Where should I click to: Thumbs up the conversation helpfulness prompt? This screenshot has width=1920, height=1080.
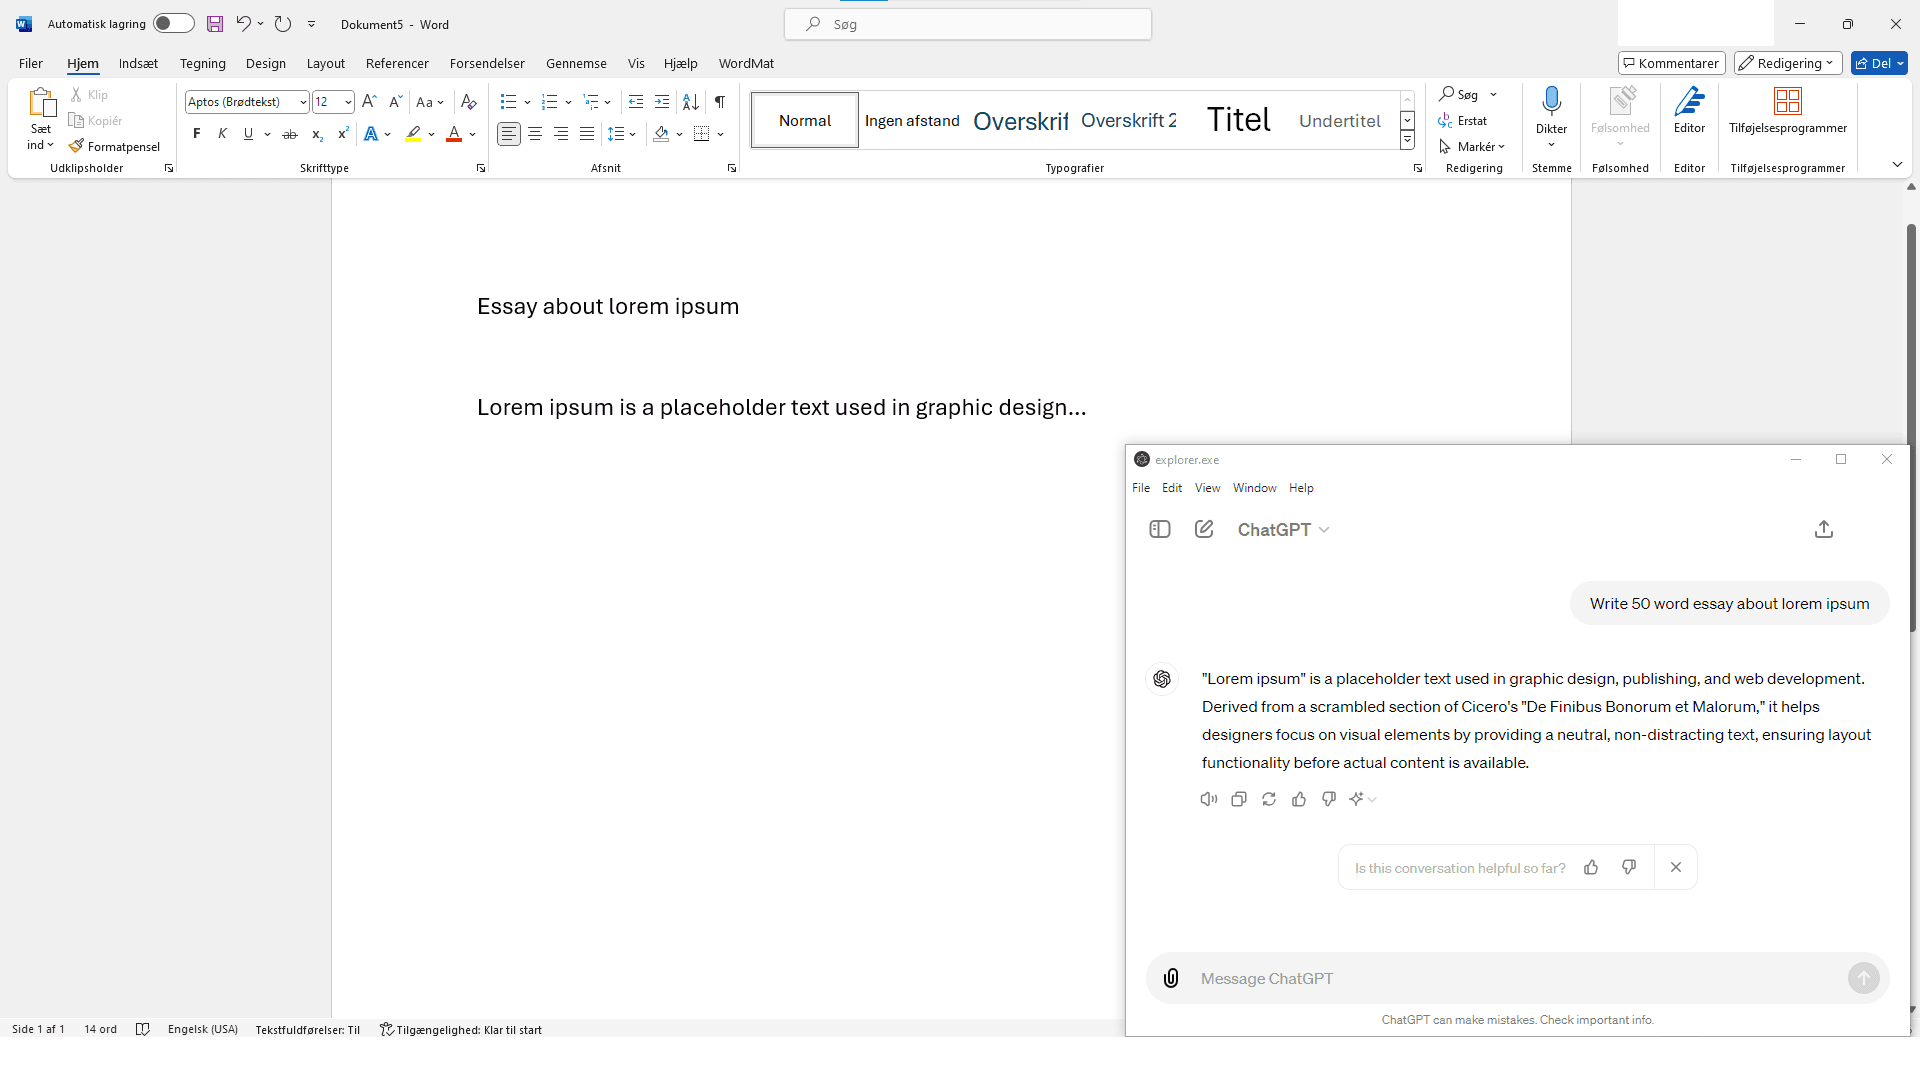coord(1591,867)
